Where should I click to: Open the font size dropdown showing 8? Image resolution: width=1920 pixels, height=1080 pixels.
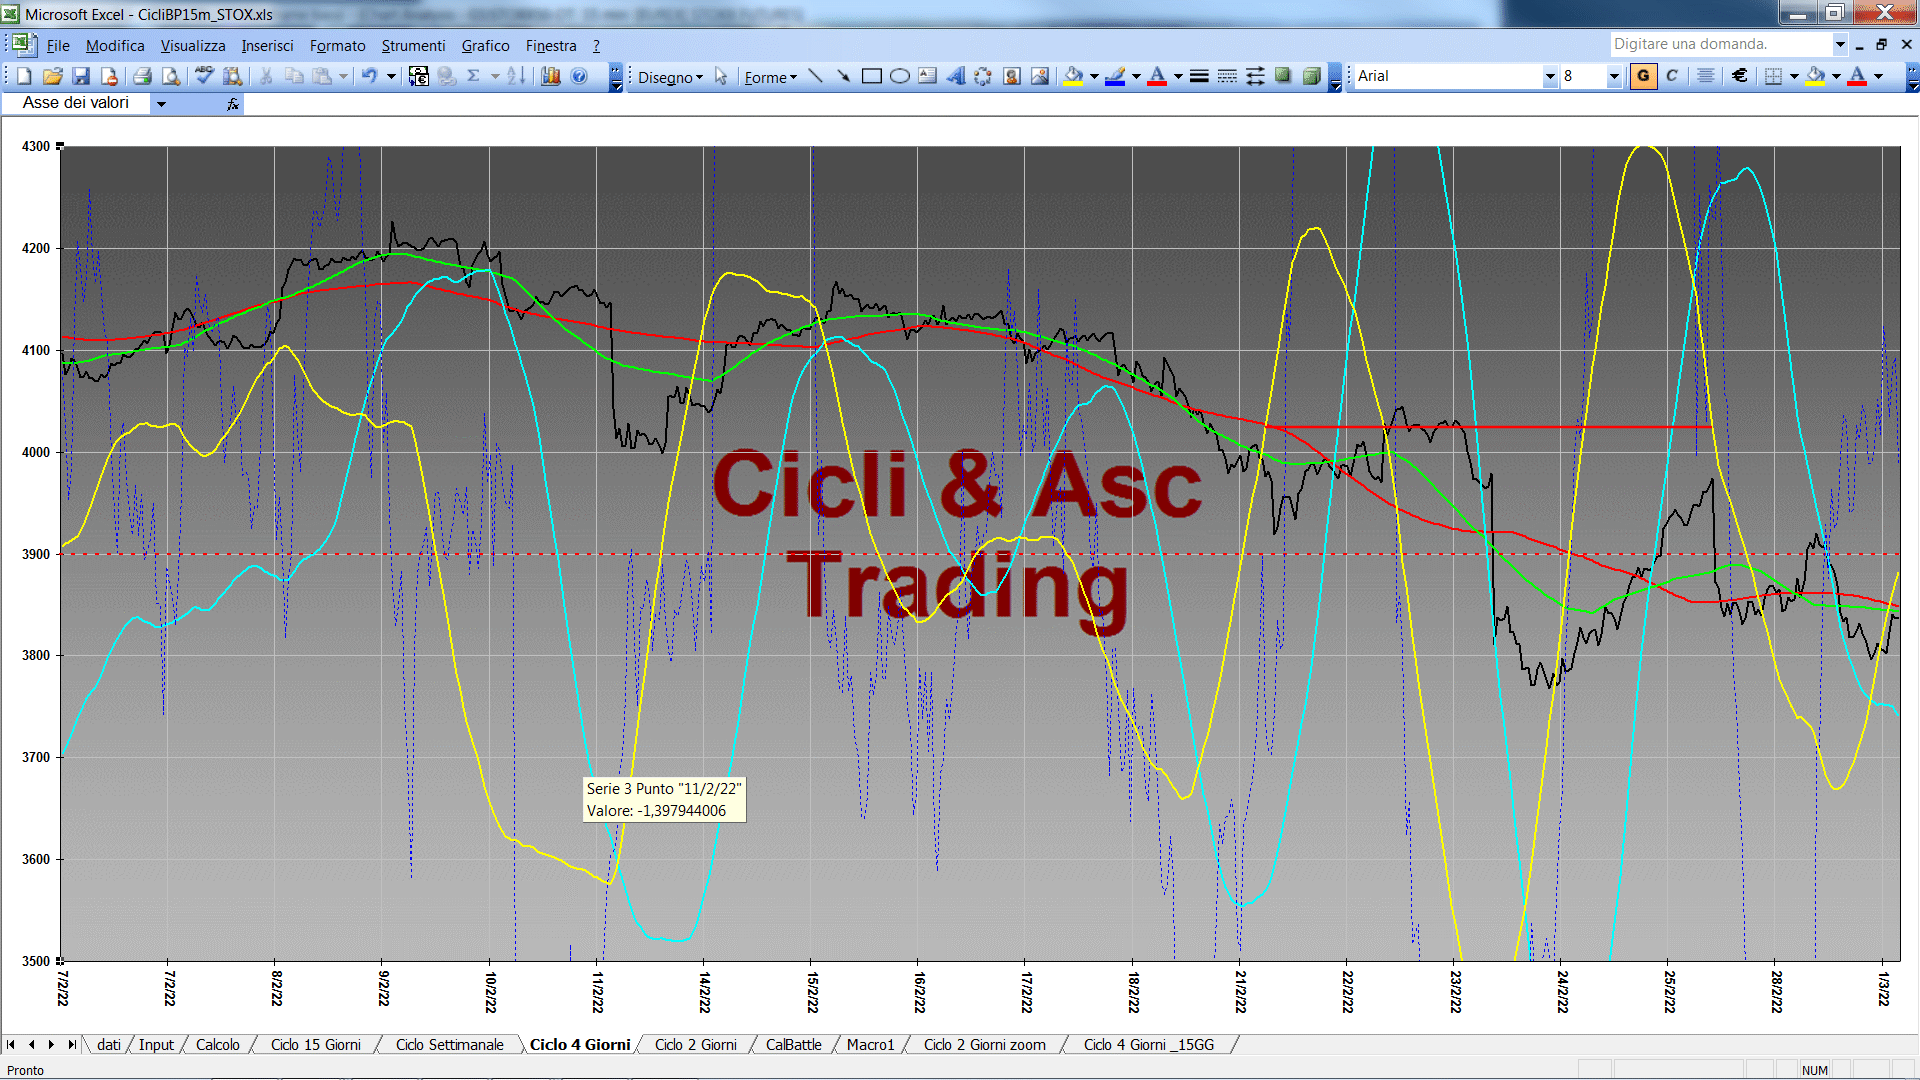[x=1613, y=76]
